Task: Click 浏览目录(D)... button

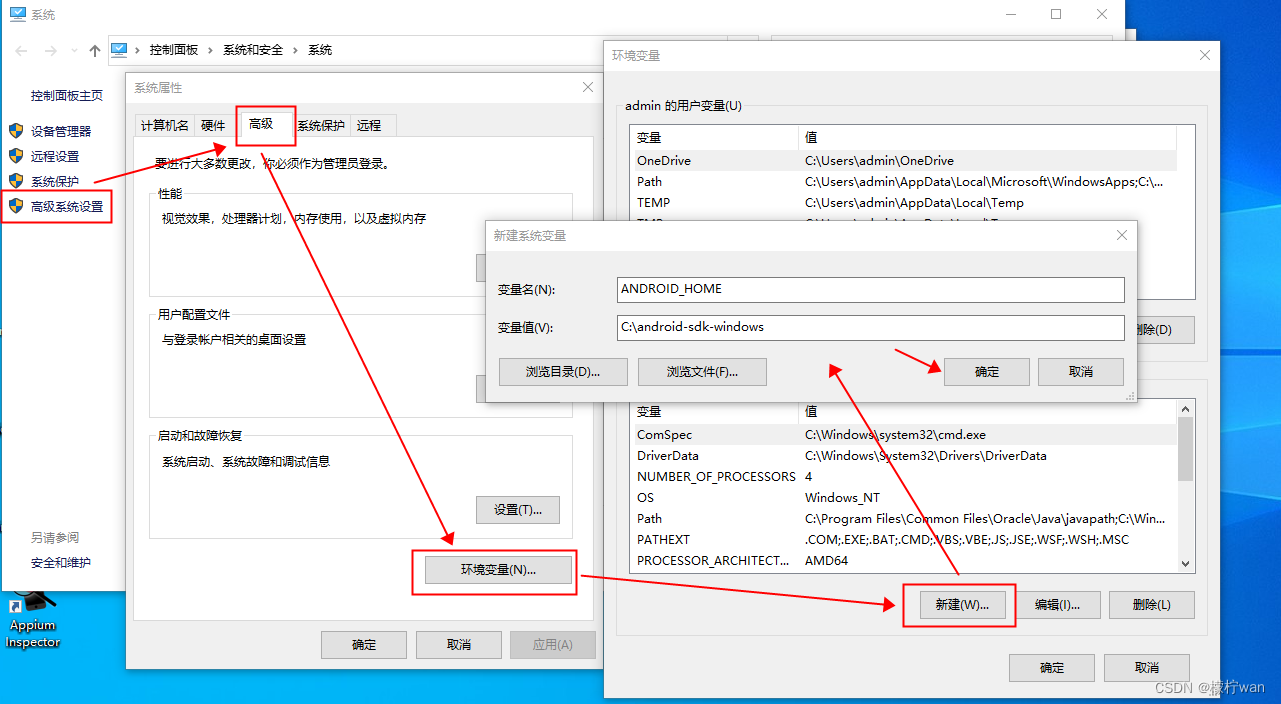Action: pyautogui.click(x=563, y=371)
